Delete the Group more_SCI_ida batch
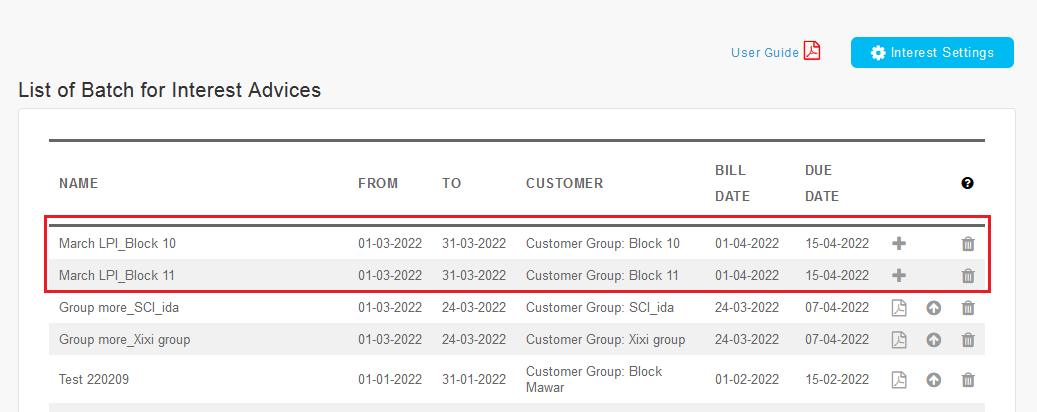 (967, 308)
